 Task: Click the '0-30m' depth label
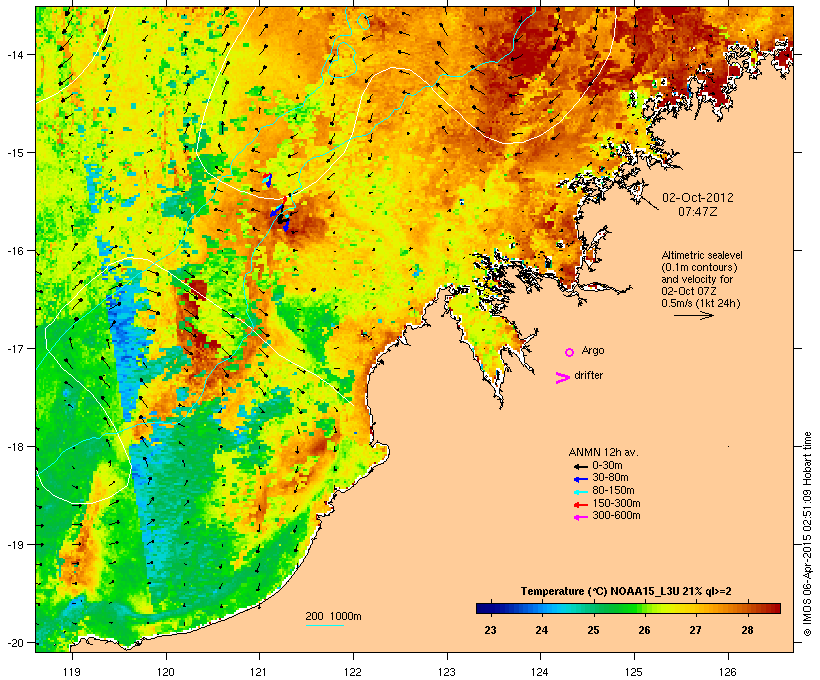(x=607, y=466)
